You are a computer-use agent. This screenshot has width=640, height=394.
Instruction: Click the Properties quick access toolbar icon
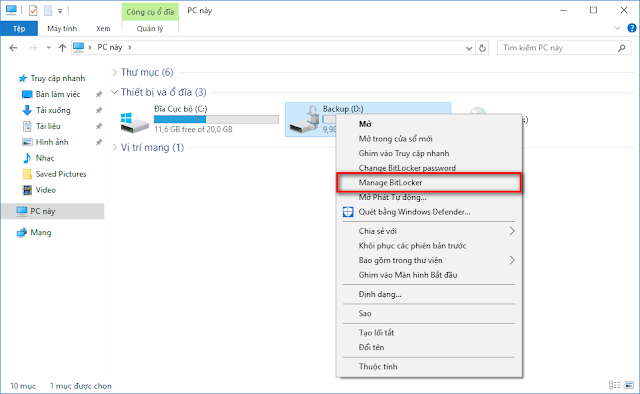point(33,11)
